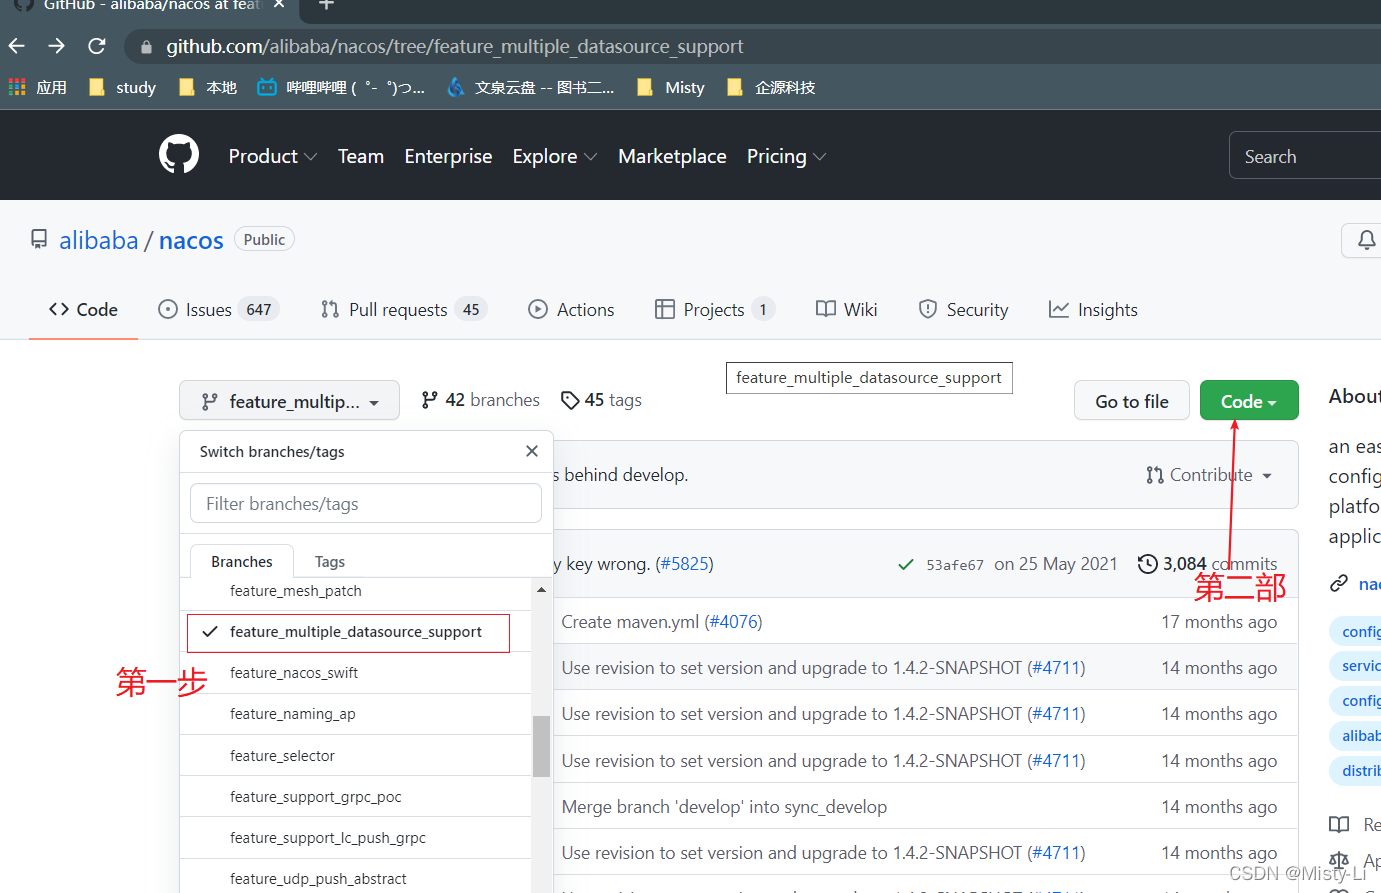The width and height of the screenshot is (1381, 893).
Task: Open the nacos repository link
Action: click(191, 241)
